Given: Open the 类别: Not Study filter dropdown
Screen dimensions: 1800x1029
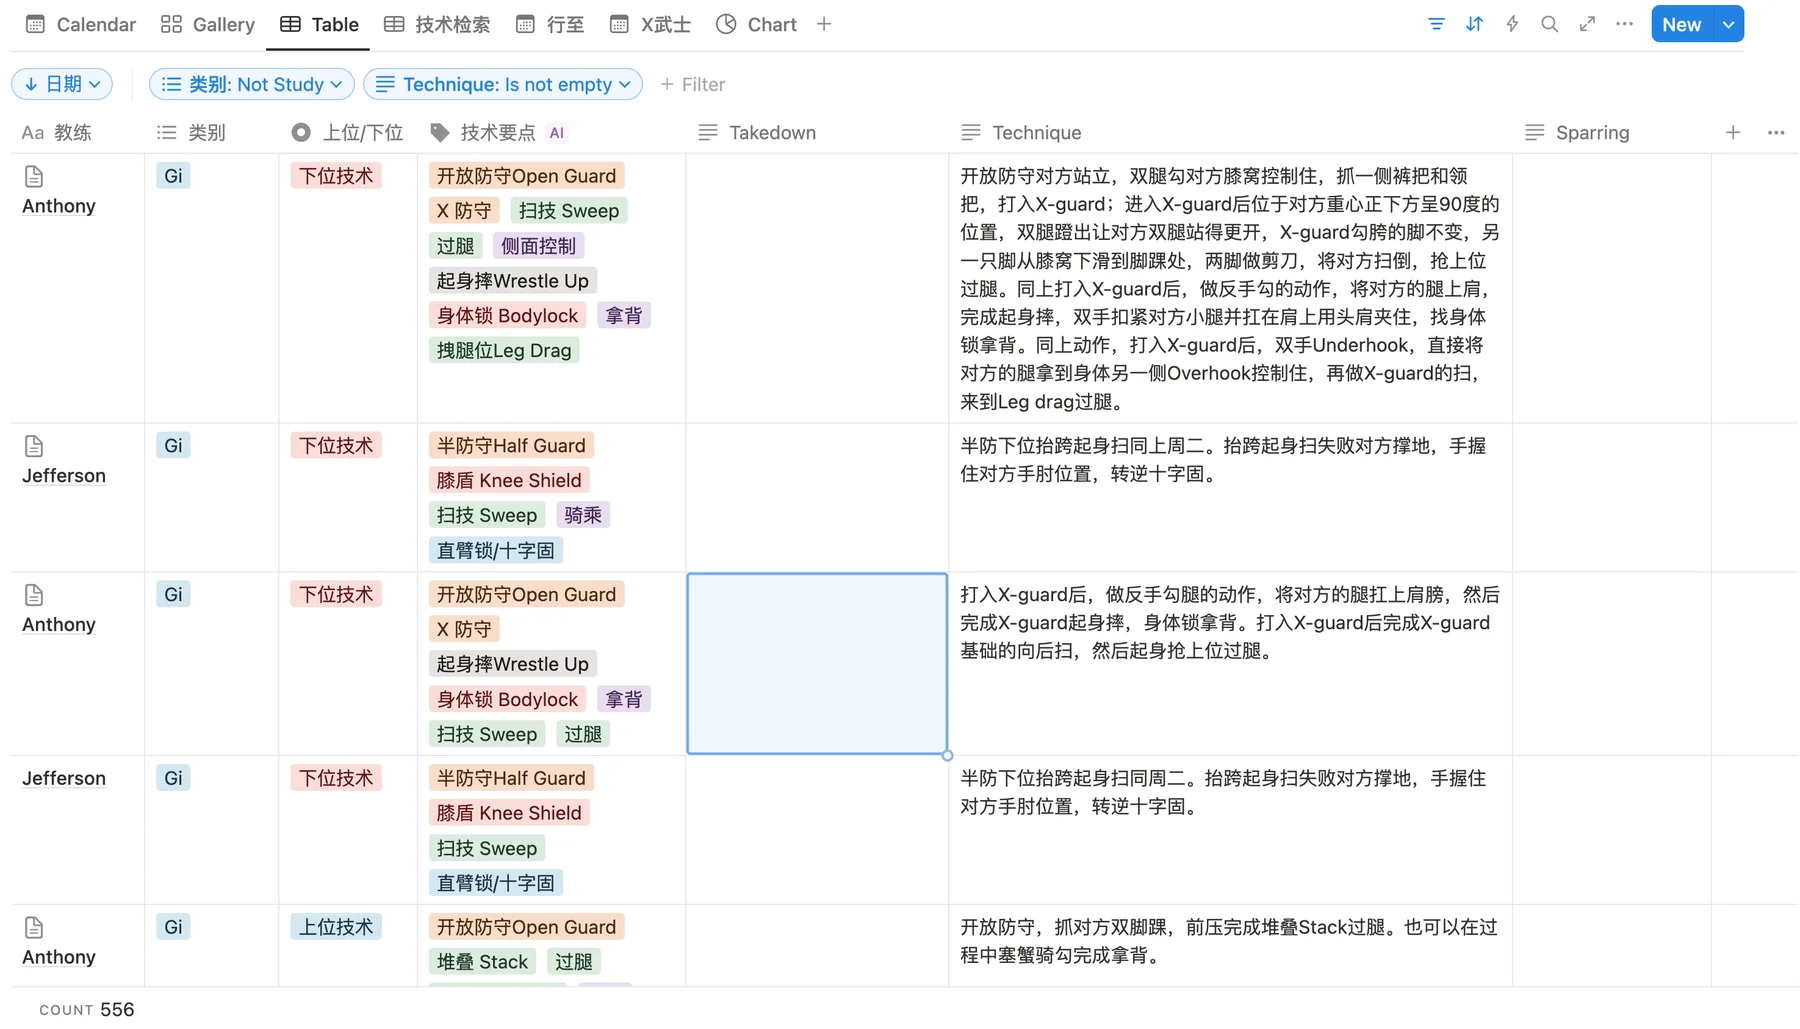Looking at the screenshot, I should click(252, 84).
